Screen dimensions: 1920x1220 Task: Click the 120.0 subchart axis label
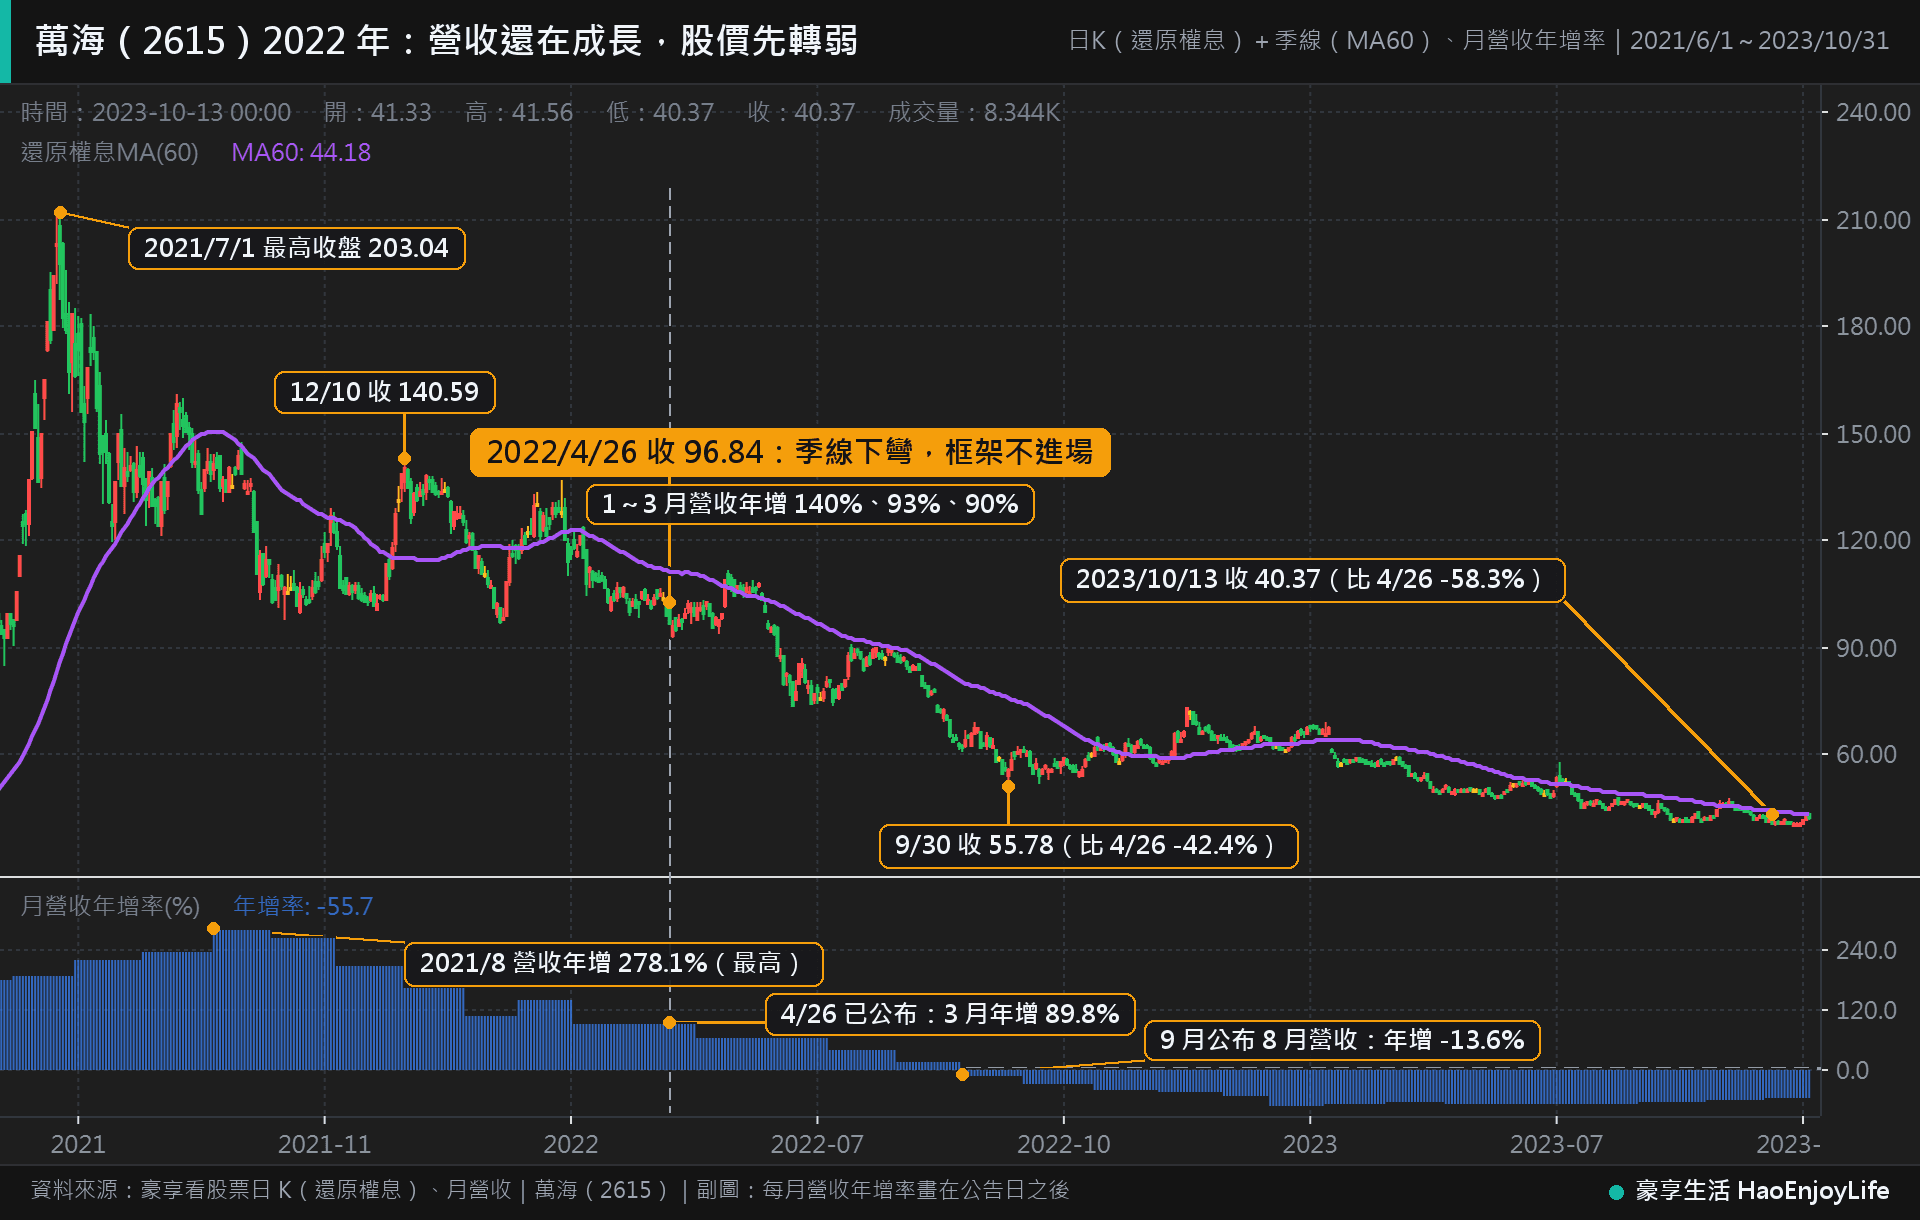1866,1011
